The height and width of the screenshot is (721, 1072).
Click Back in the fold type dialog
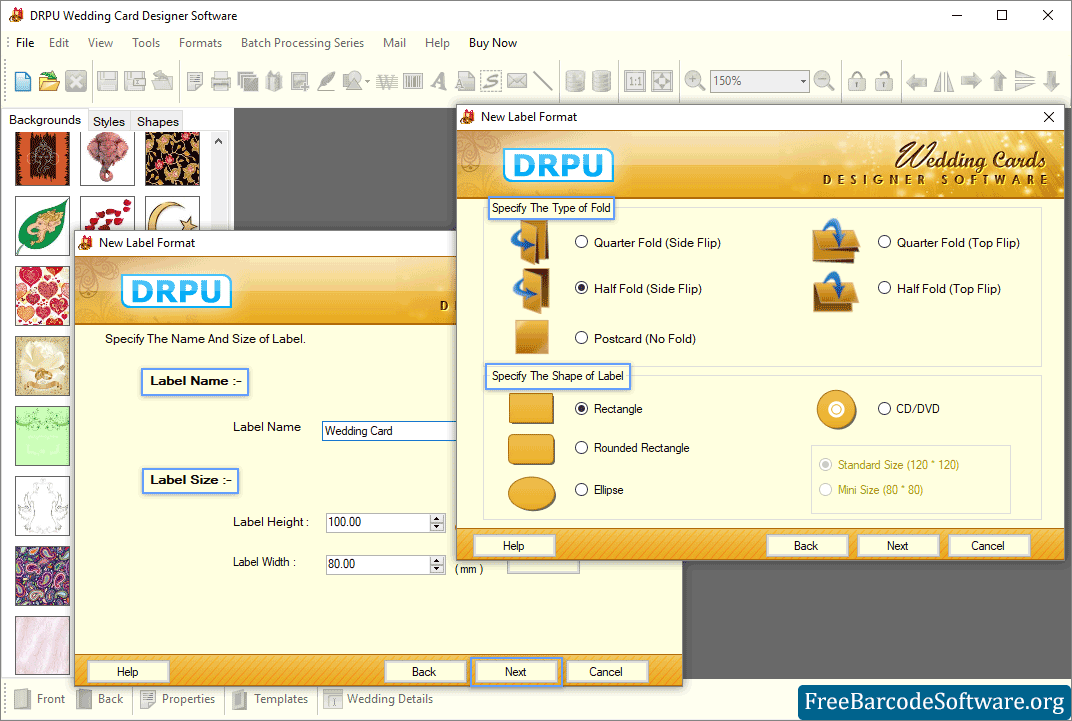pyautogui.click(x=806, y=545)
